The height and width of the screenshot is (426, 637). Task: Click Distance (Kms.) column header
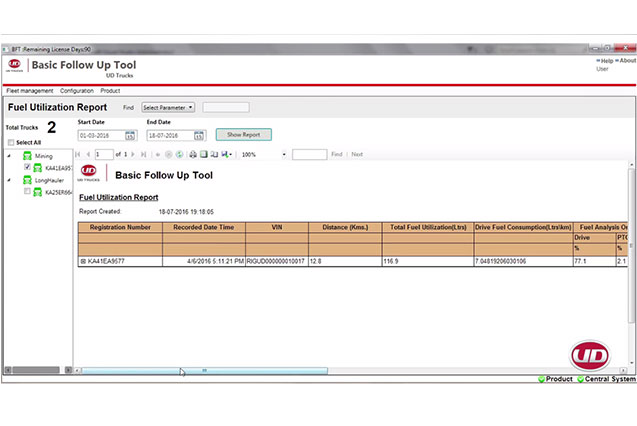(x=345, y=227)
